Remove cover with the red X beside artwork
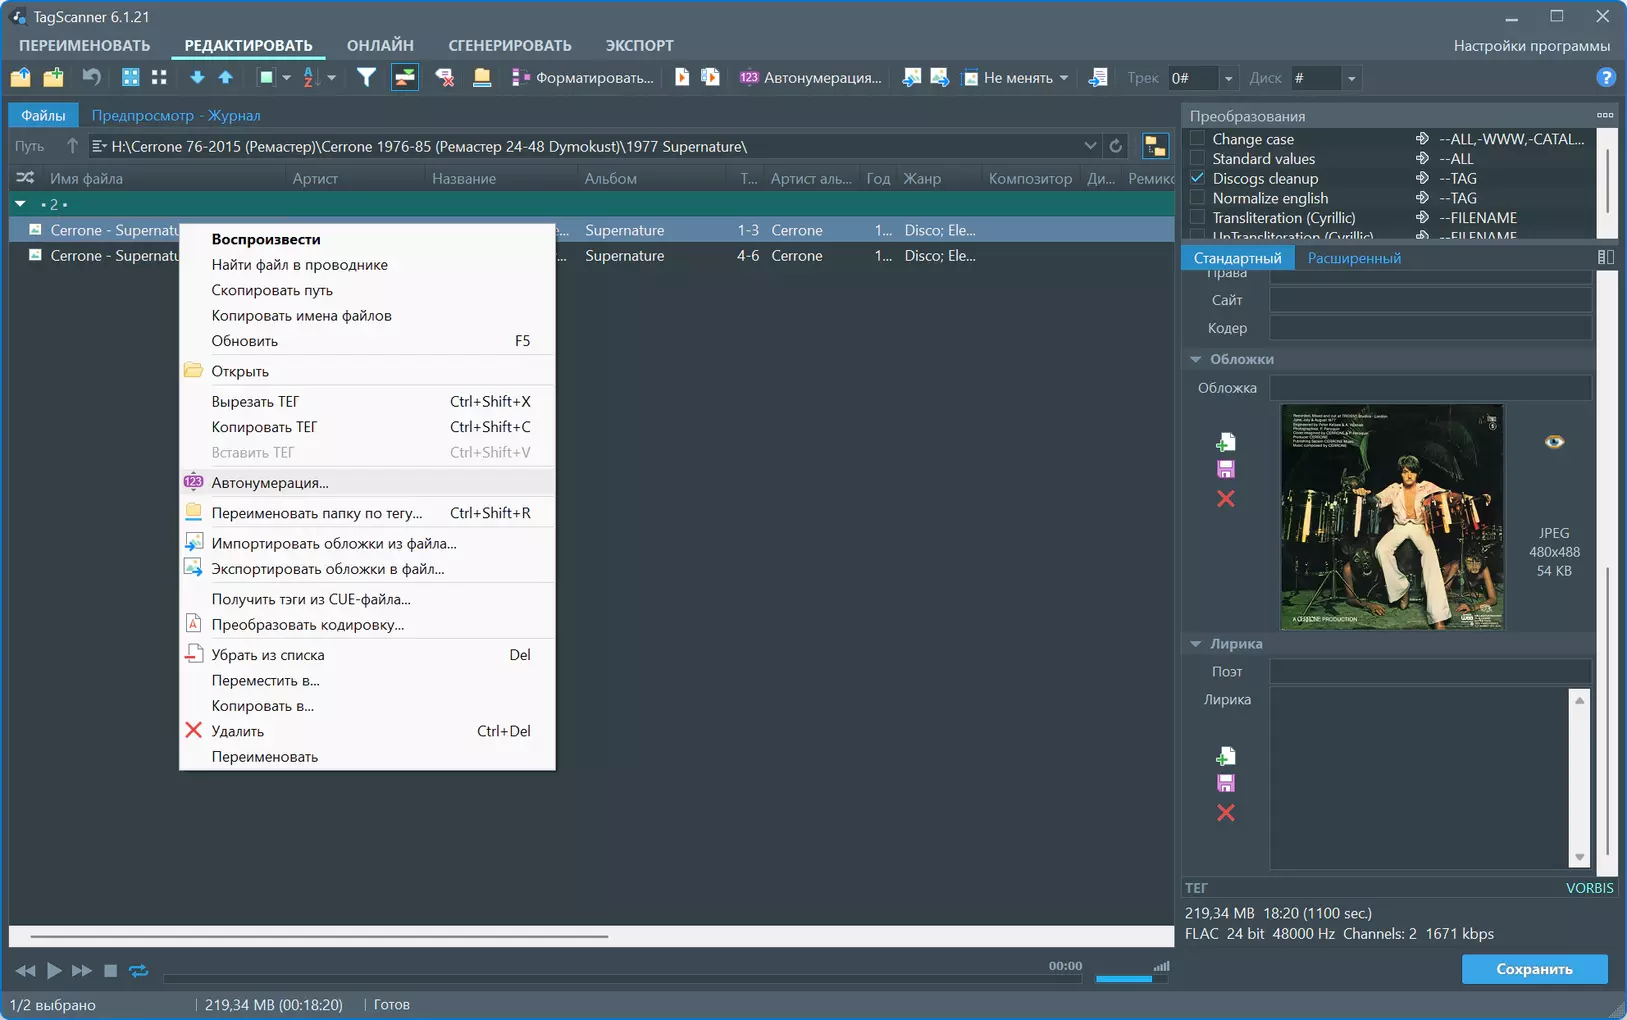 (1226, 498)
